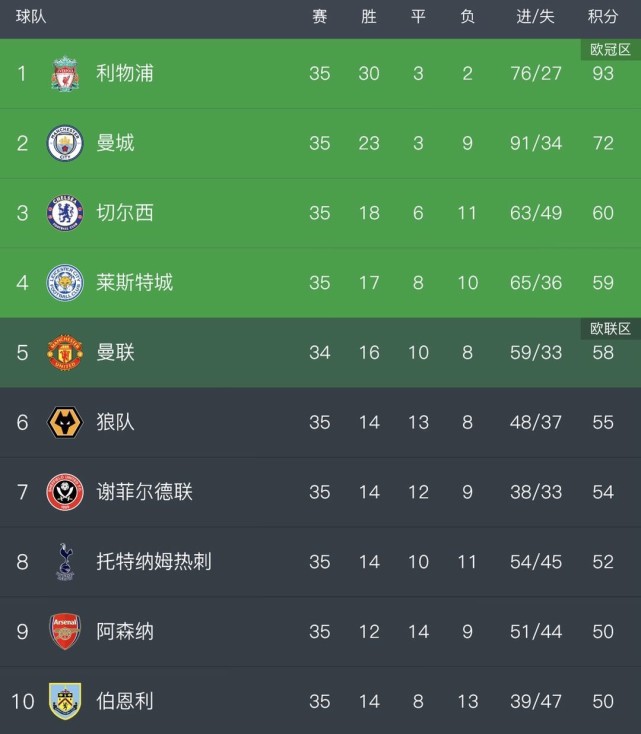The image size is (641, 734).
Task: Open the 利物浦 team name link
Action: point(125,73)
